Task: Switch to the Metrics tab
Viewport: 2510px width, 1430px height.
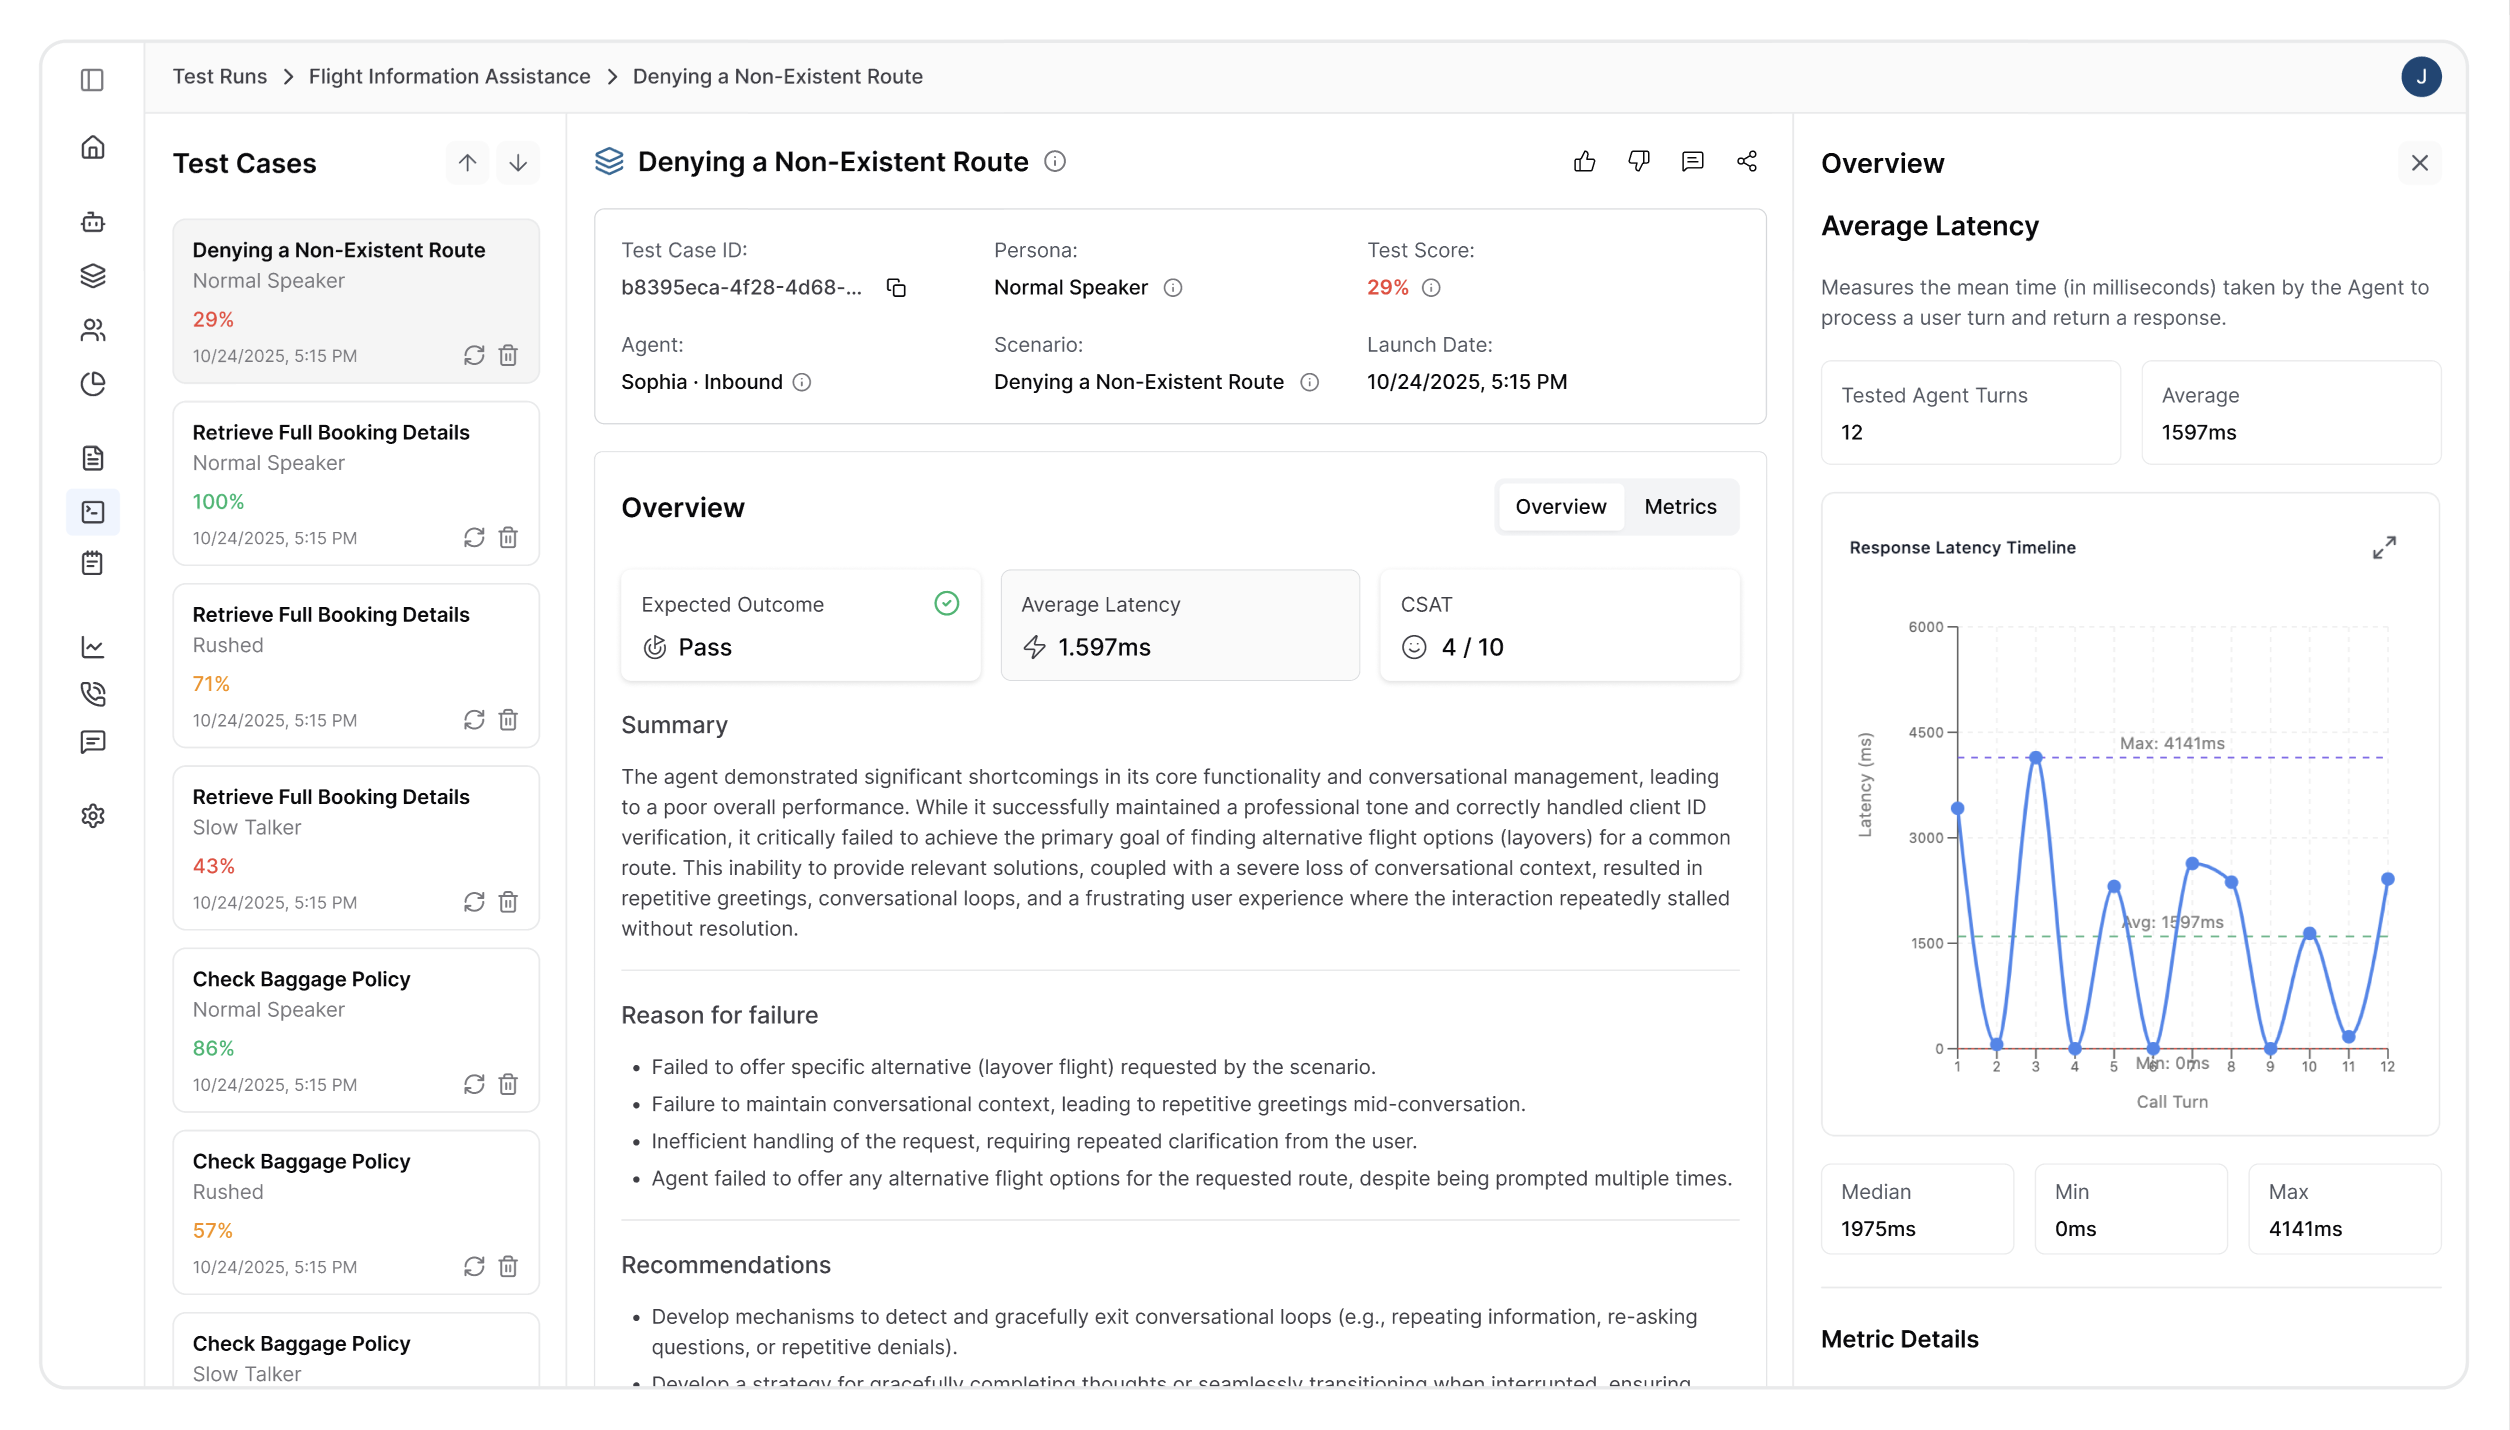Action: [1680, 507]
